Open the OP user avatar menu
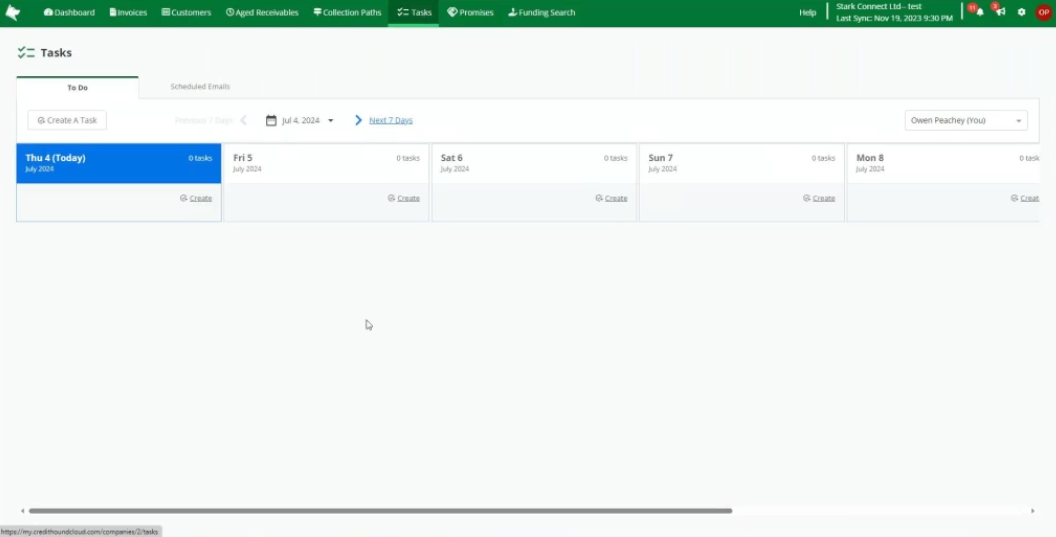Viewport: 1056px width, 537px height. click(x=1044, y=12)
